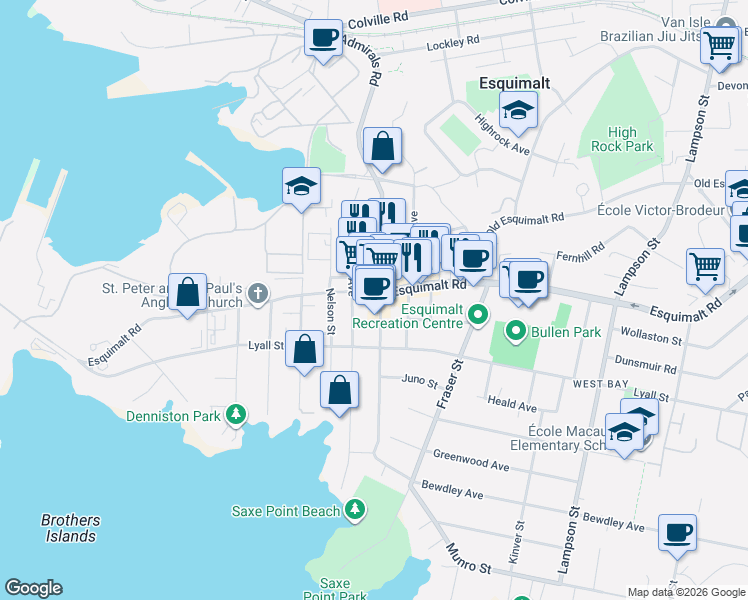Screen dimensions: 748x600
Task: Click the cafe marker above Bullen Park
Action: [x=528, y=283]
